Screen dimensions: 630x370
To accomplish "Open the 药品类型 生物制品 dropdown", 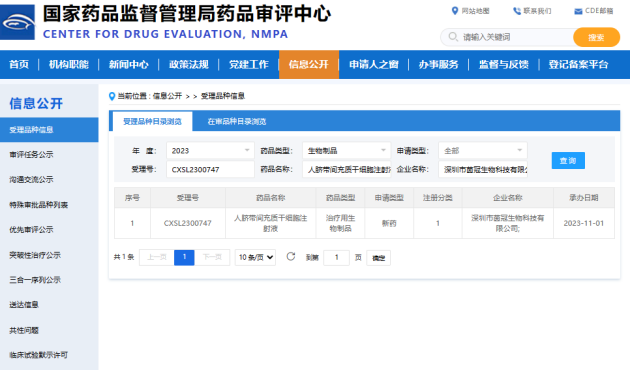I will 346,151.
